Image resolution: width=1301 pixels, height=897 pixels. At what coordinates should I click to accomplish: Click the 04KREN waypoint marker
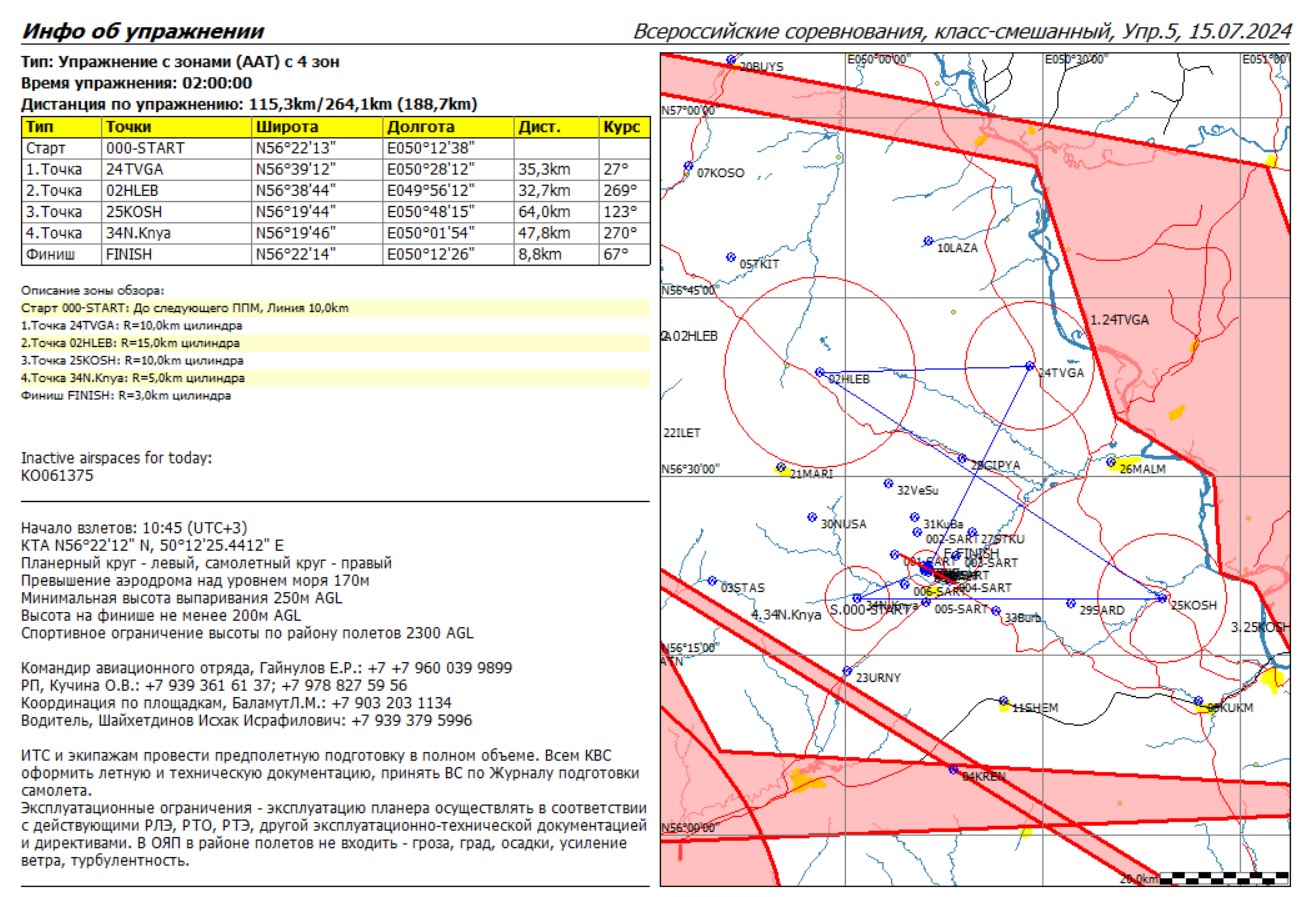[x=953, y=769]
